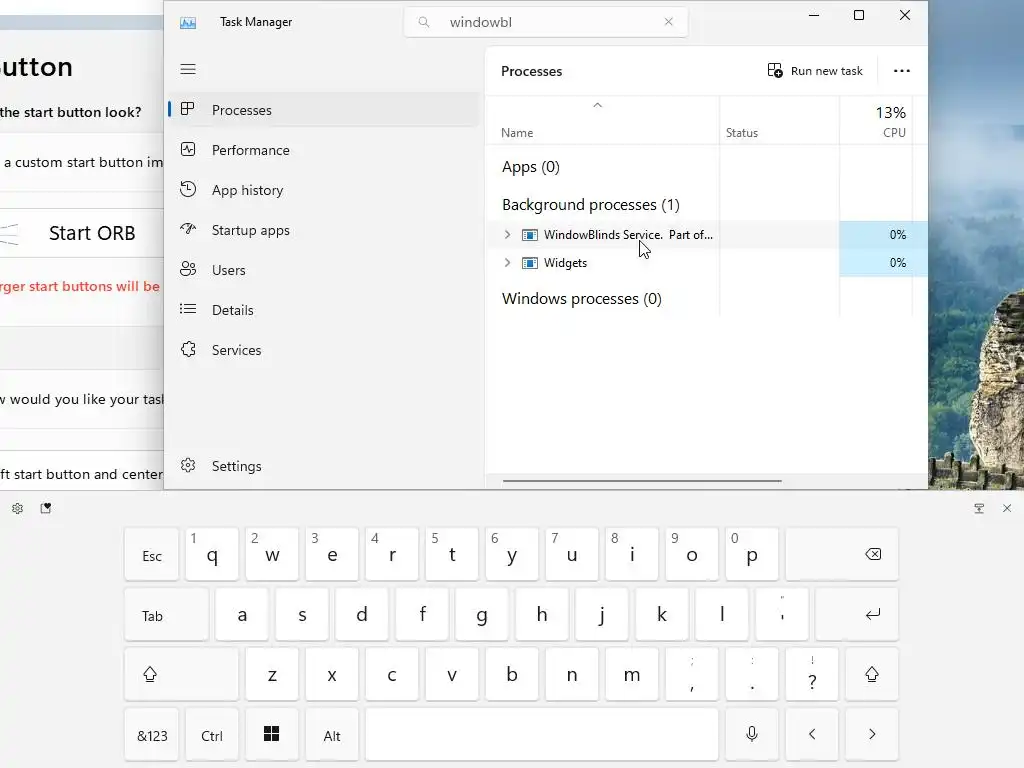
Task: Tap the Enter key on the keyboard
Action: 857,615
